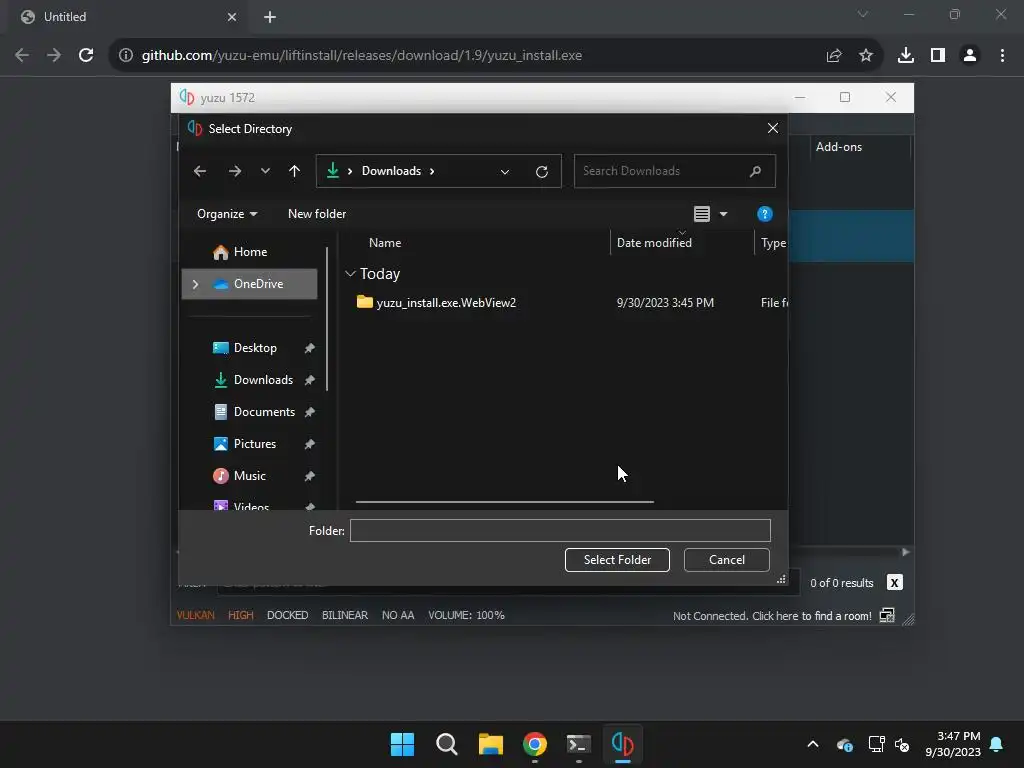Click the 9/30/2023 3:45 PM date cell
The image size is (1024, 768).
(x=665, y=302)
